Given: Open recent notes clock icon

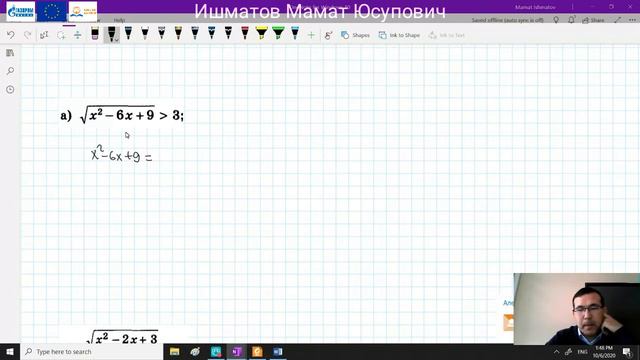Looking at the screenshot, I should point(10,89).
